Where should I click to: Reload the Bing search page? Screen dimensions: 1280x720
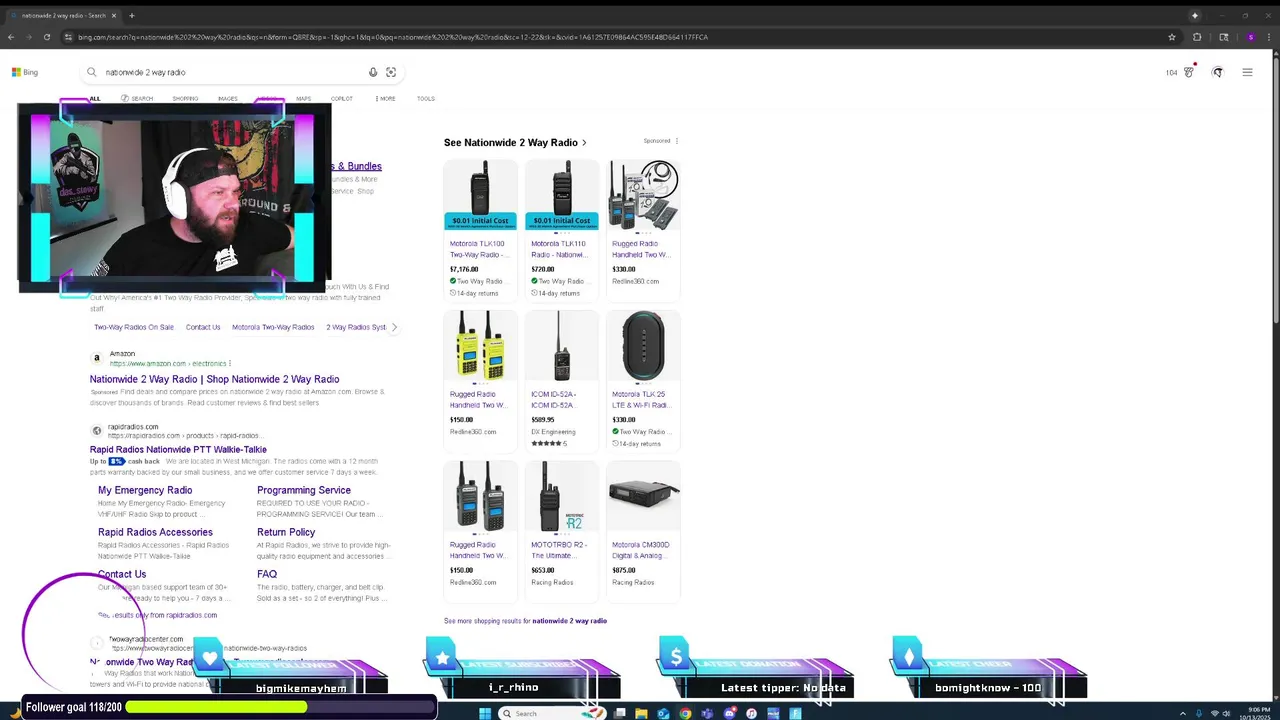46,37
